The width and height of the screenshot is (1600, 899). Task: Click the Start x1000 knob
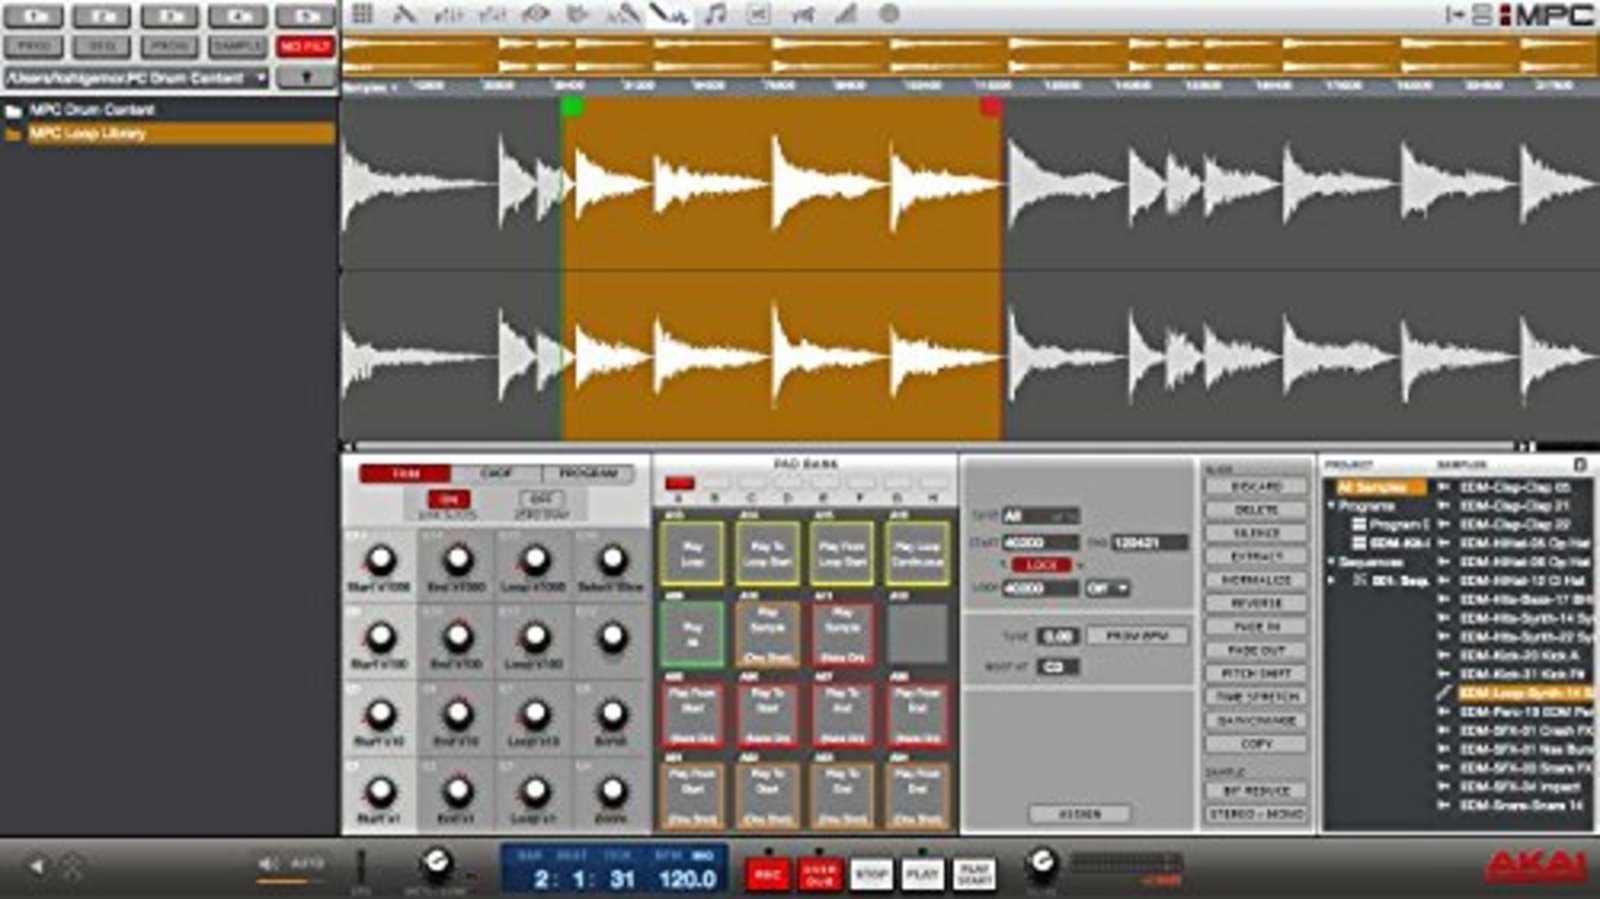point(380,560)
